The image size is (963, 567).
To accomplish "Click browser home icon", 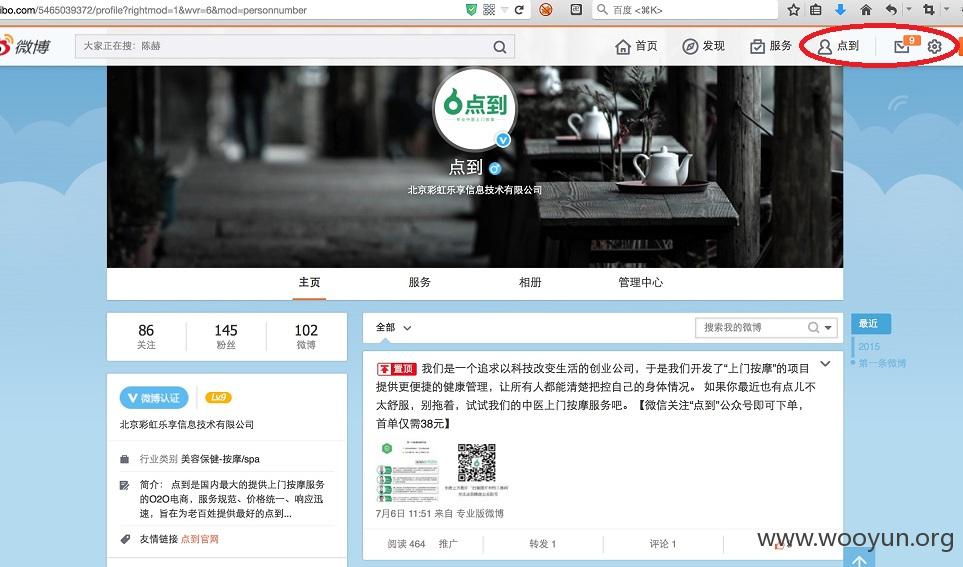I will pos(866,9).
